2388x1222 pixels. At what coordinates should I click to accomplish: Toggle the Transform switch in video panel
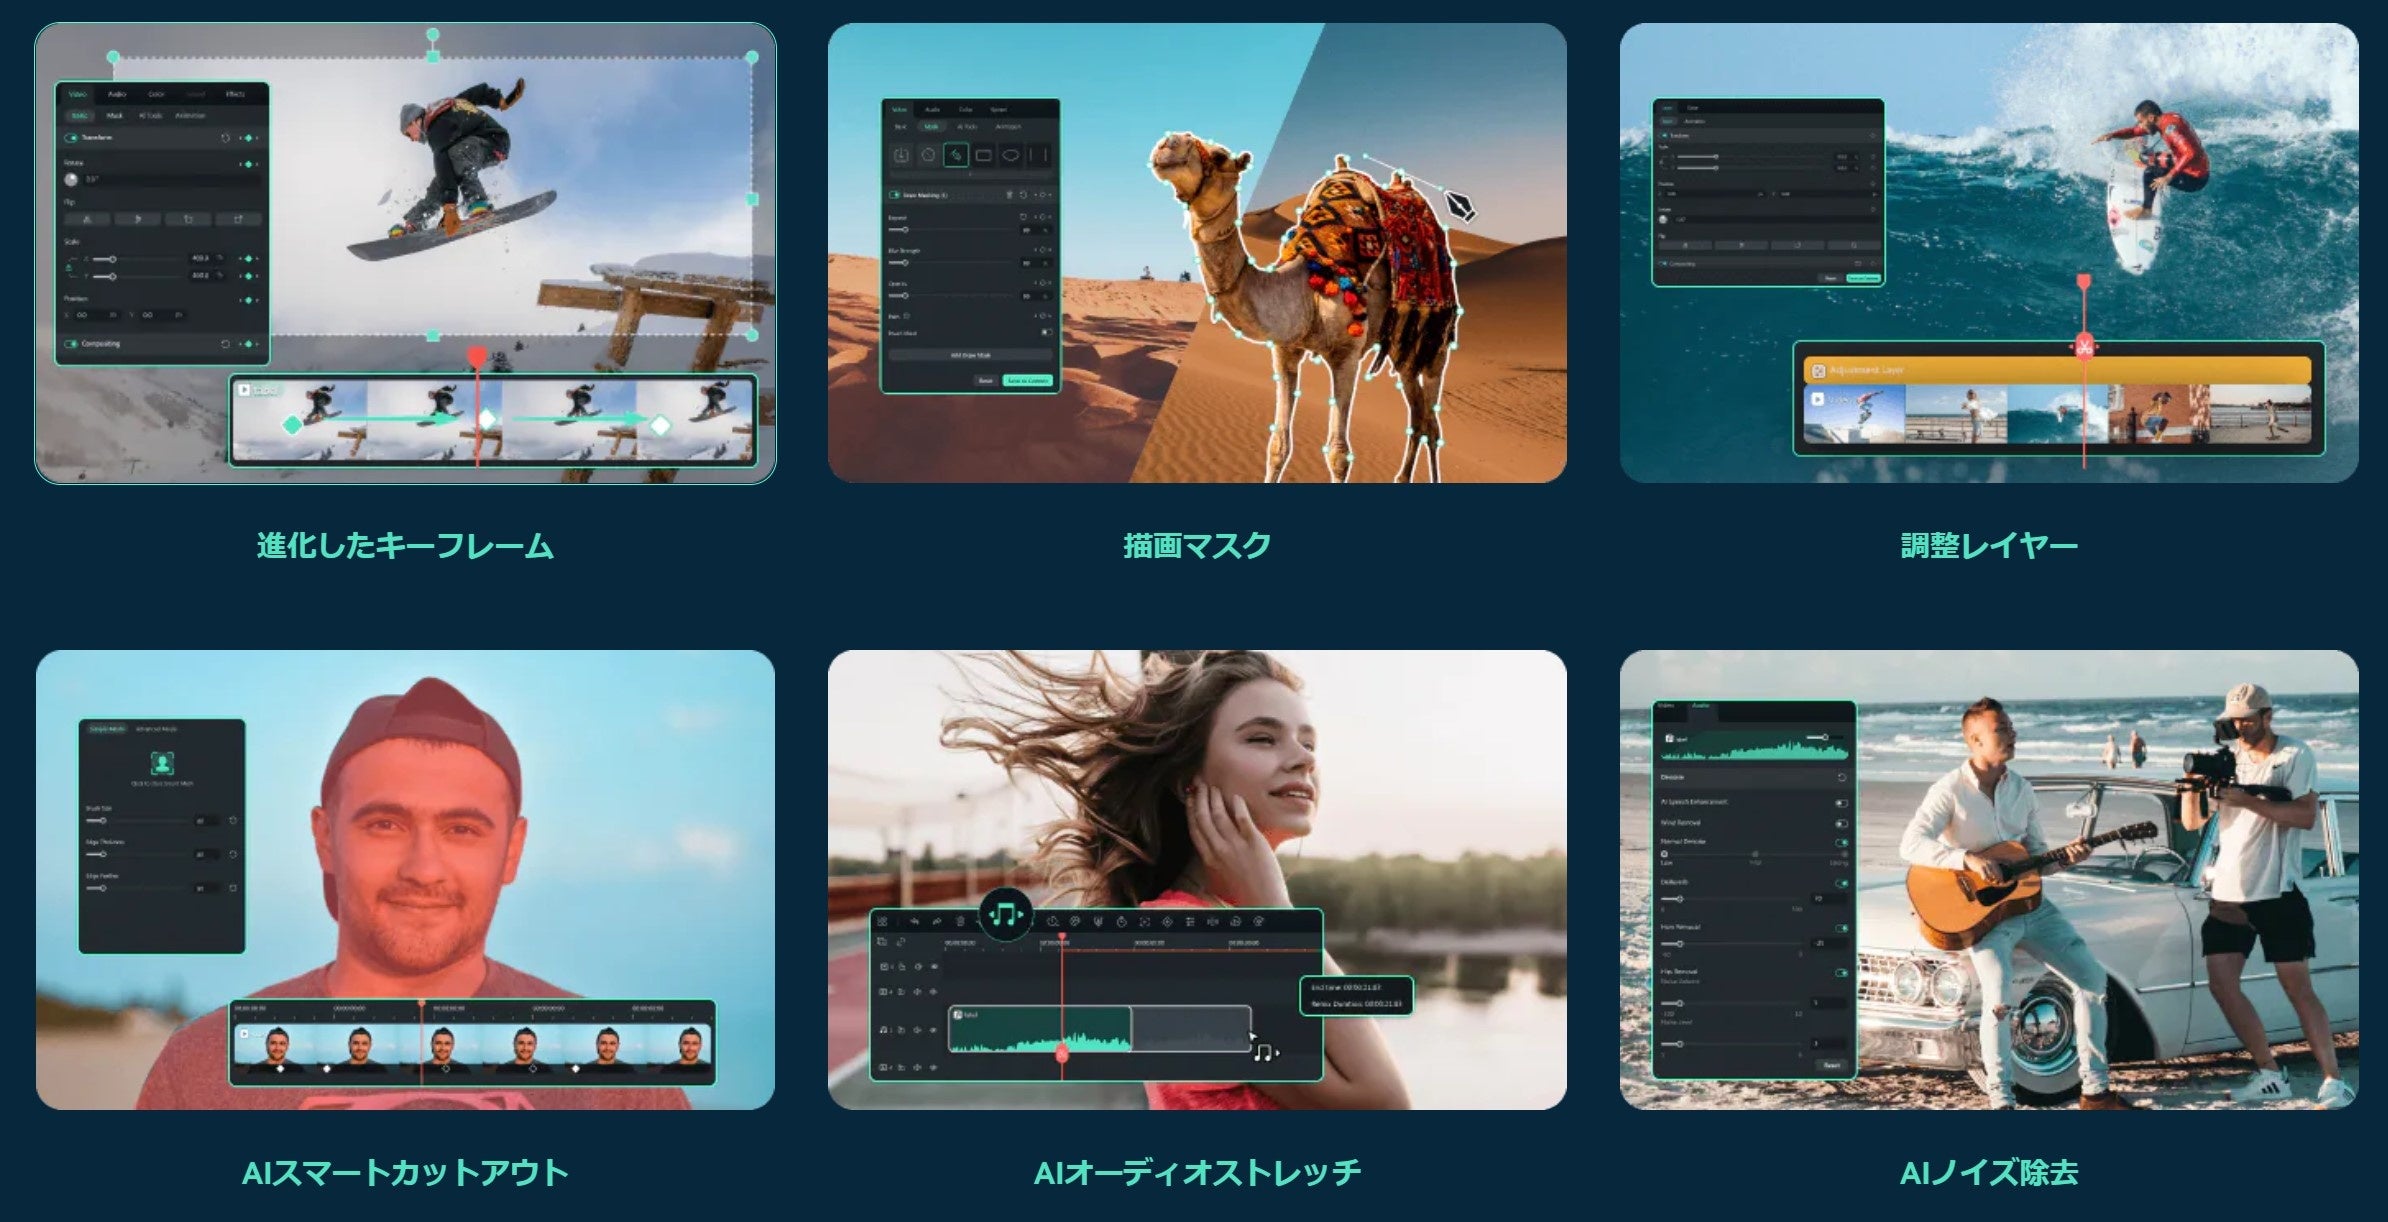tap(72, 138)
